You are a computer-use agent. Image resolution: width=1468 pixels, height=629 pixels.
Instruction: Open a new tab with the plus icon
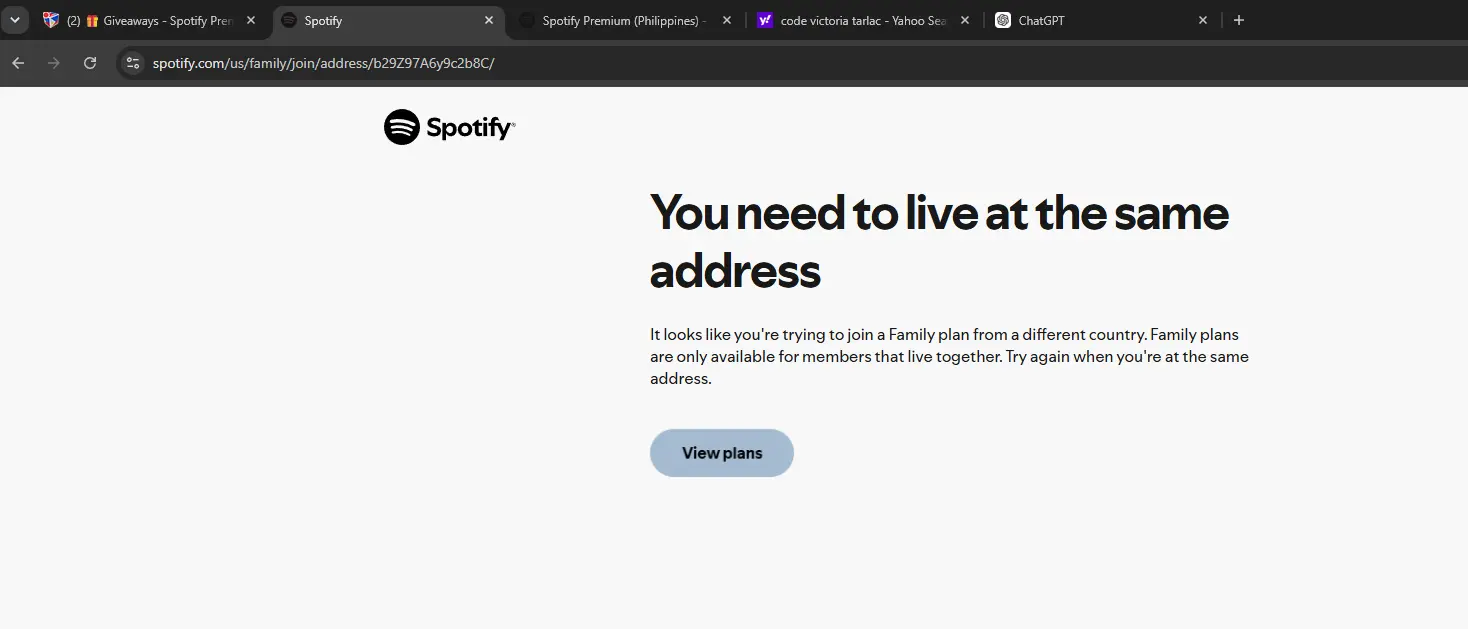tap(1239, 20)
